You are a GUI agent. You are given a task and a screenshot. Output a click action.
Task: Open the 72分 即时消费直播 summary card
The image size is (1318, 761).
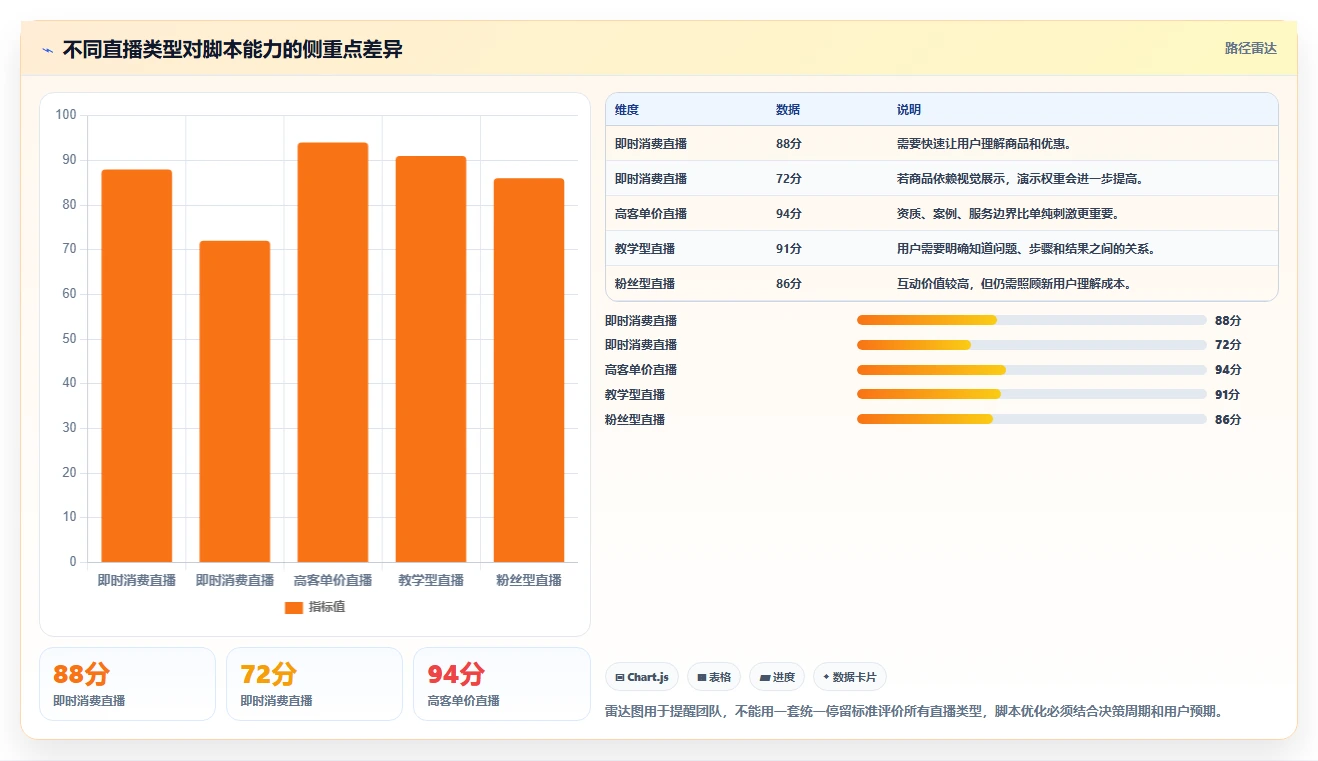[314, 684]
